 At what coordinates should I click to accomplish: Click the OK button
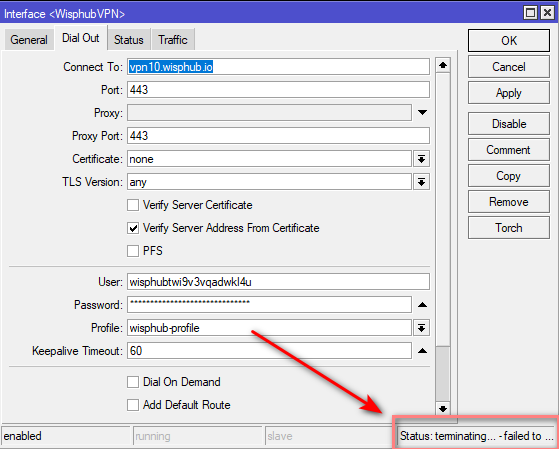pos(509,41)
